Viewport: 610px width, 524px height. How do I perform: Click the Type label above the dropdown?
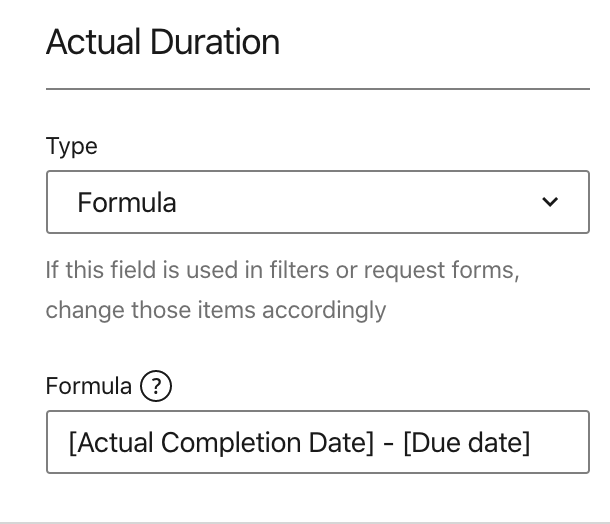[x=72, y=146]
